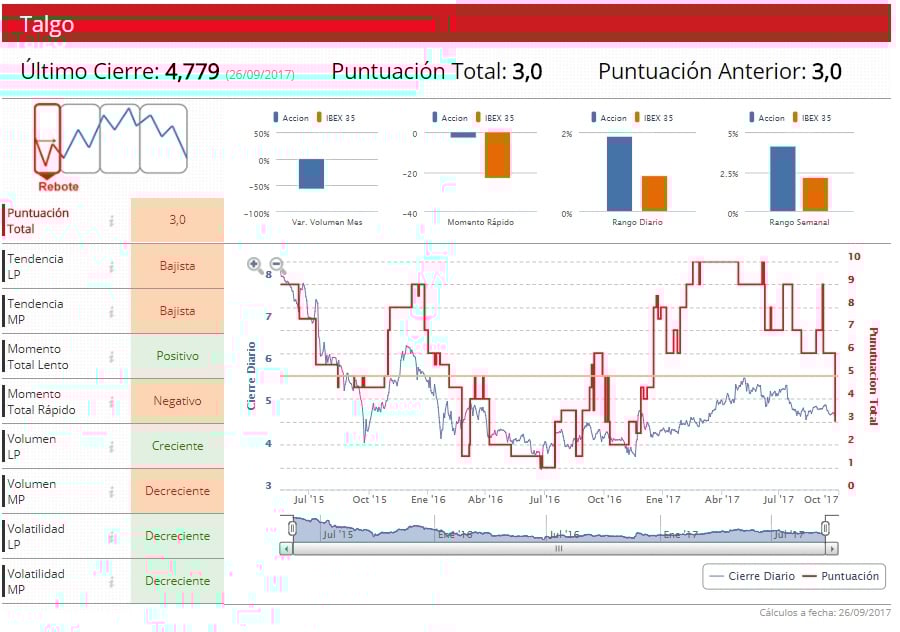Toggle IBEX 35 legend in Momento Rápido chart

tap(495, 118)
